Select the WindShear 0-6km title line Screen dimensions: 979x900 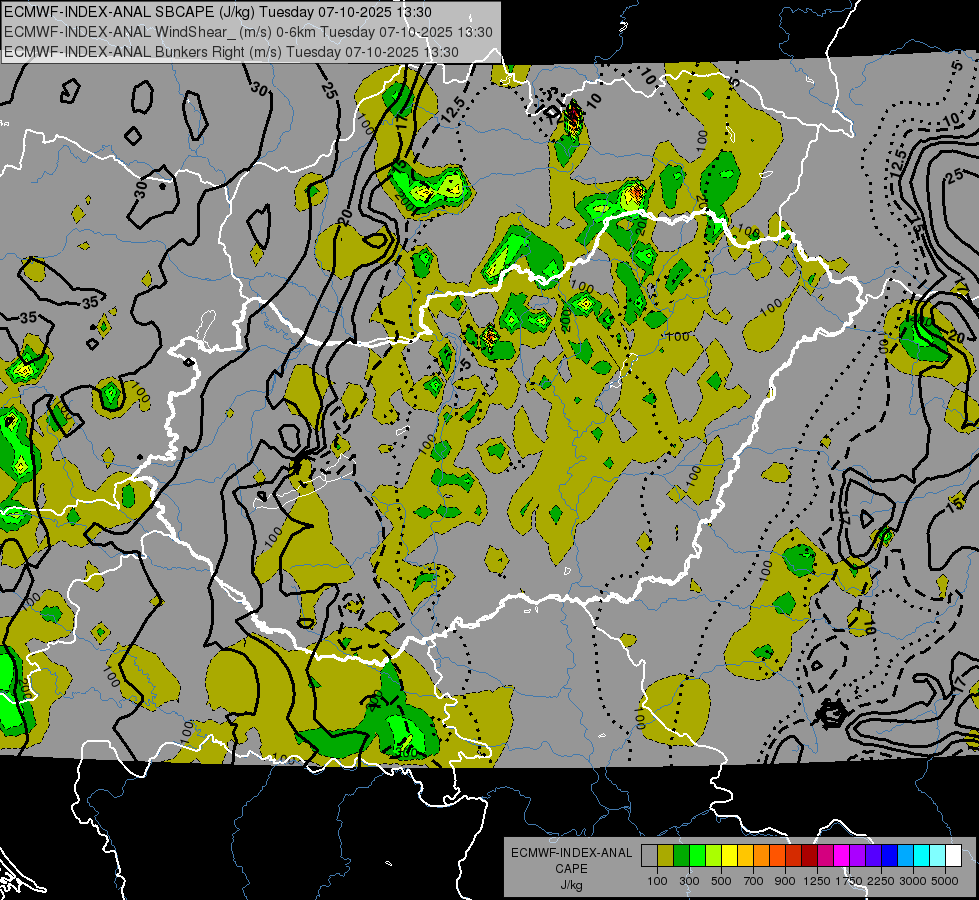pyautogui.click(x=248, y=32)
